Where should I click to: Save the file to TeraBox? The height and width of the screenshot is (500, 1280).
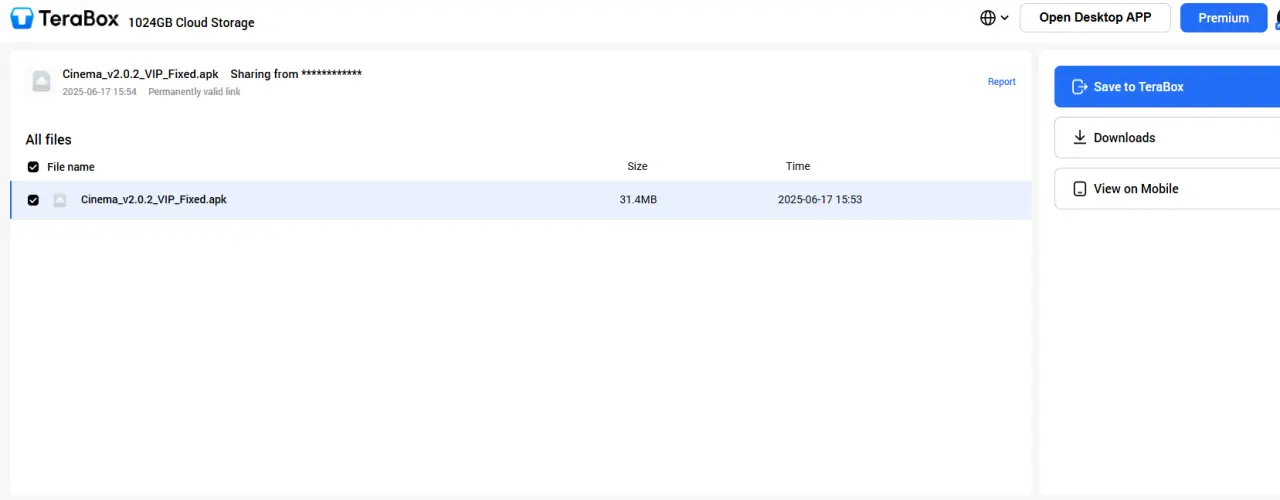pos(1167,87)
